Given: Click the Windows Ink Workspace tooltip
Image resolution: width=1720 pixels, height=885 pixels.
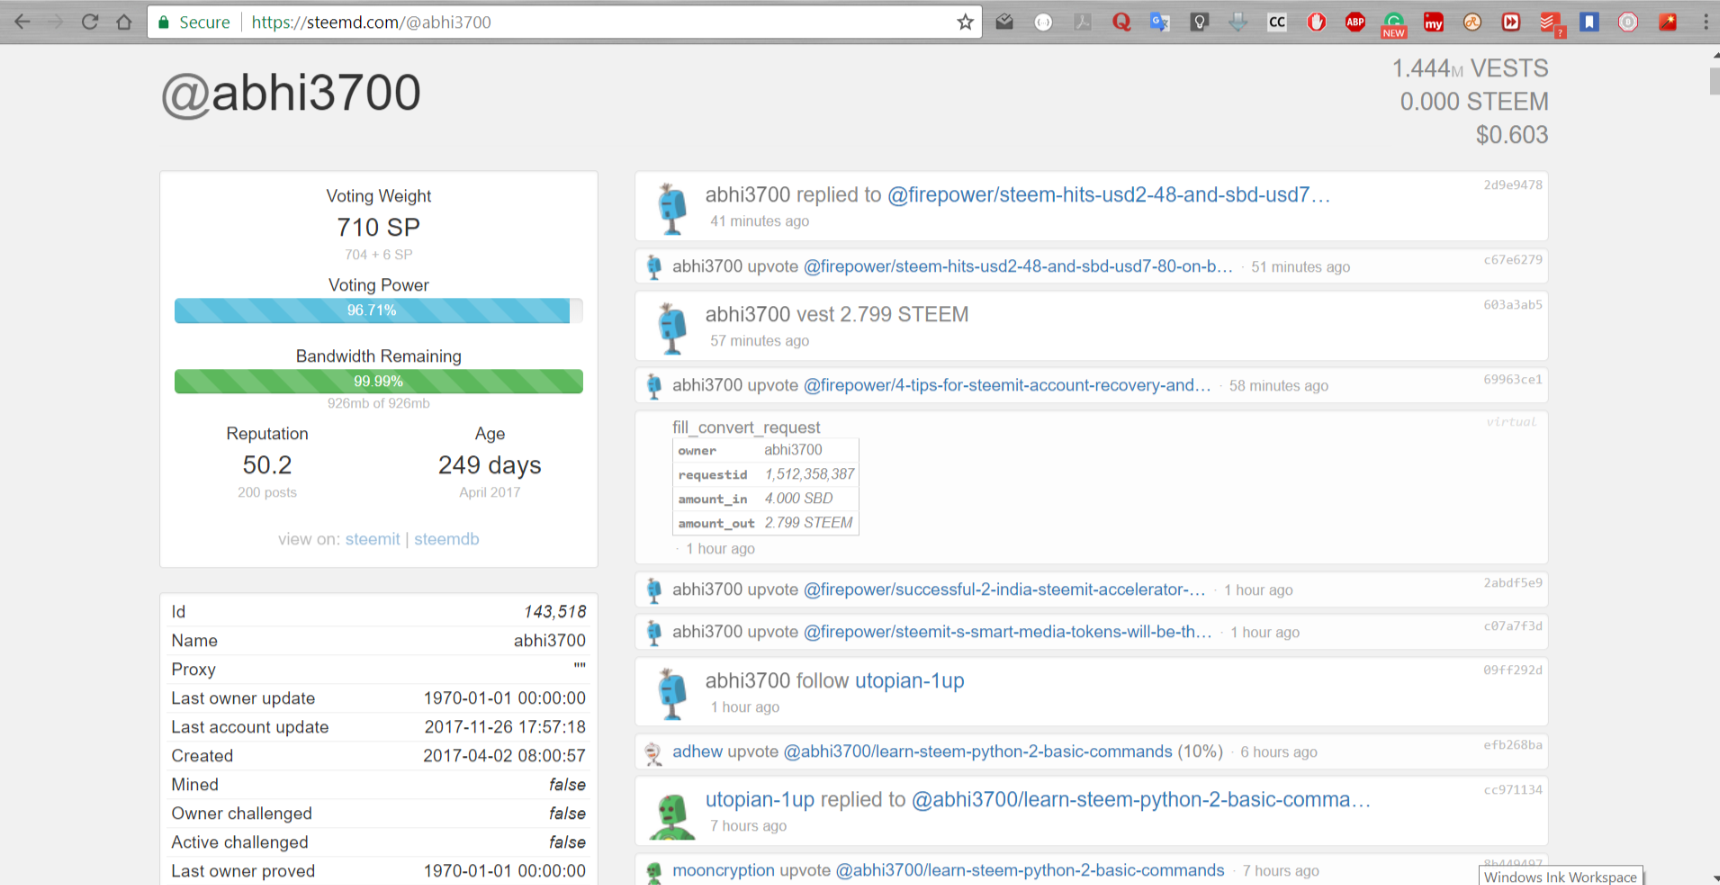Looking at the screenshot, I should (x=1560, y=876).
